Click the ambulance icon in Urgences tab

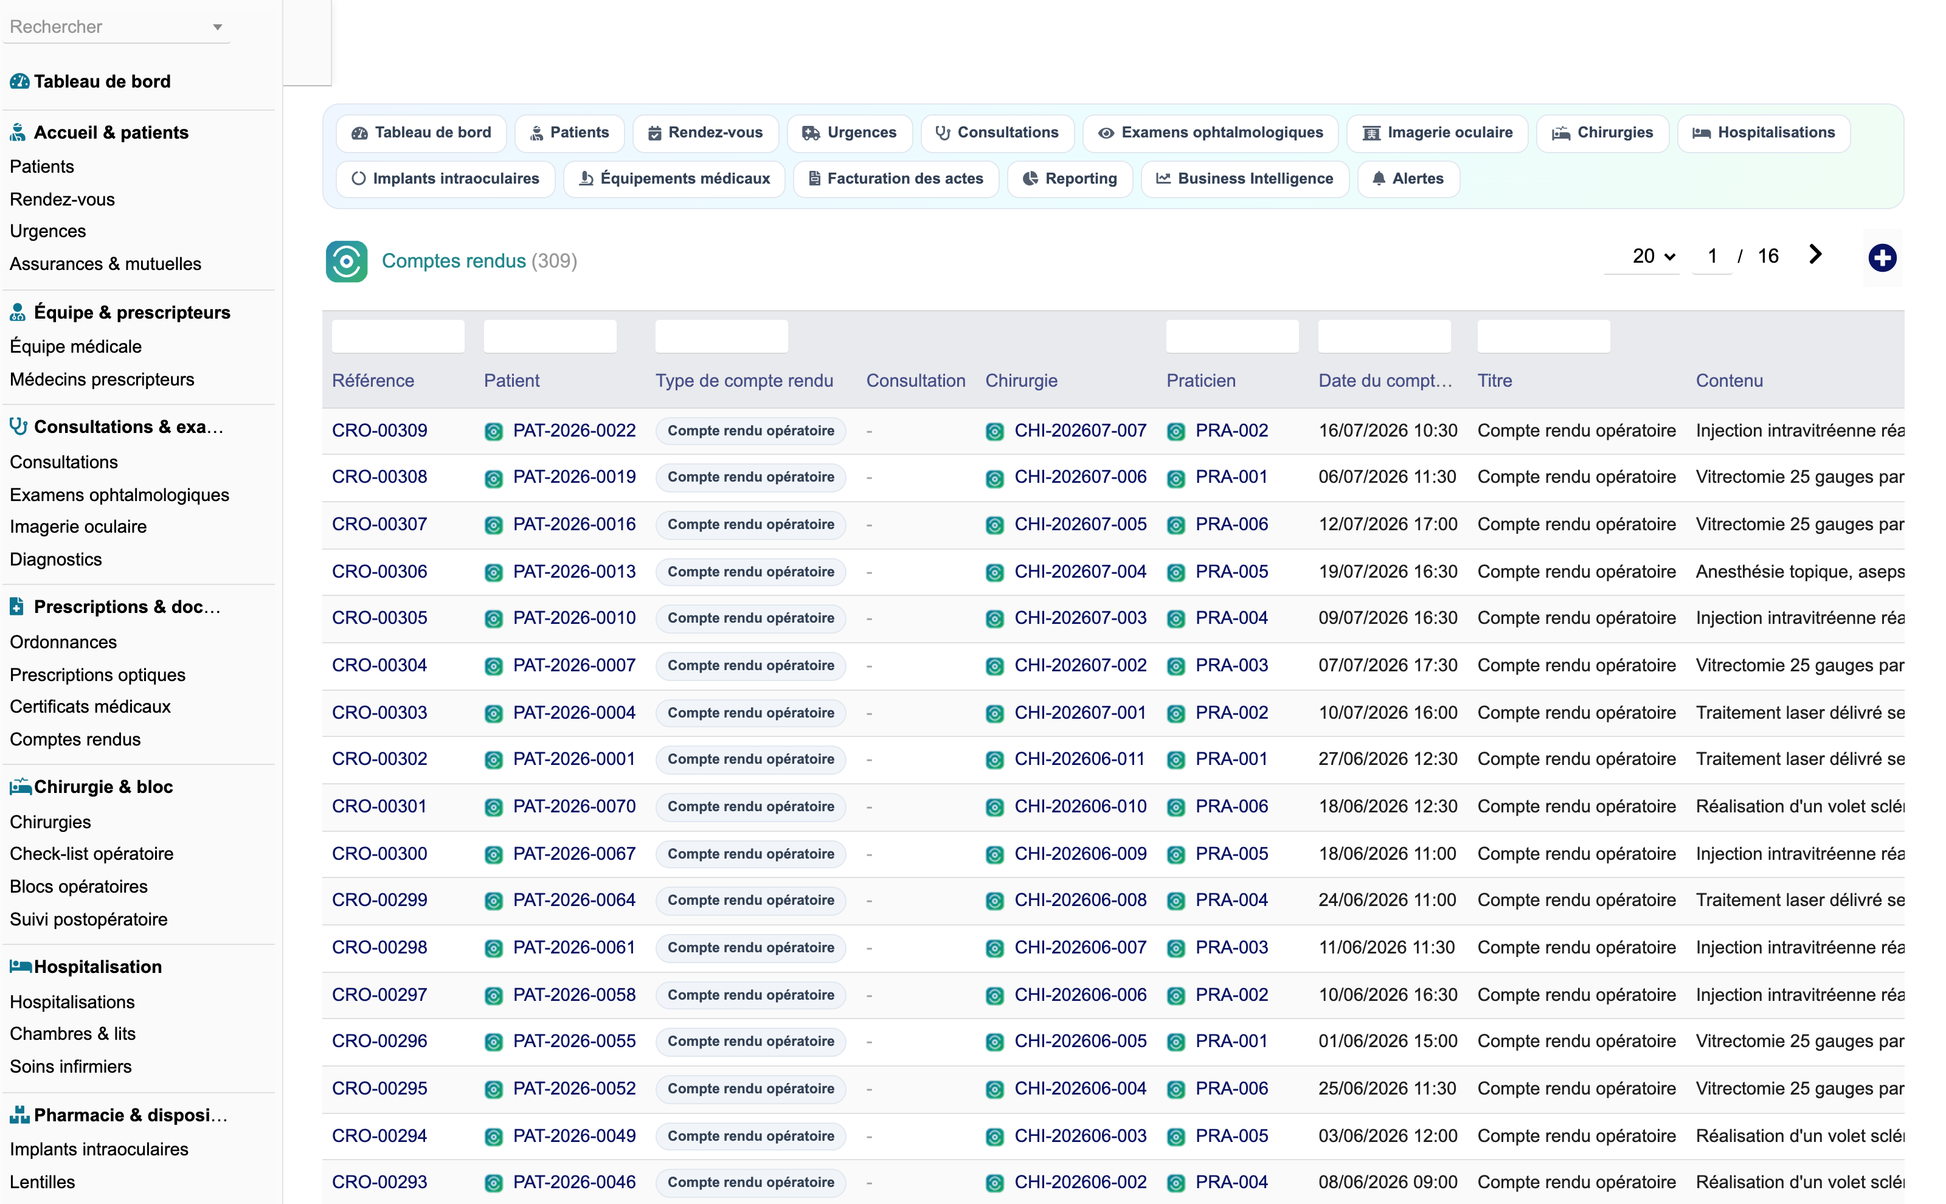pyautogui.click(x=811, y=133)
